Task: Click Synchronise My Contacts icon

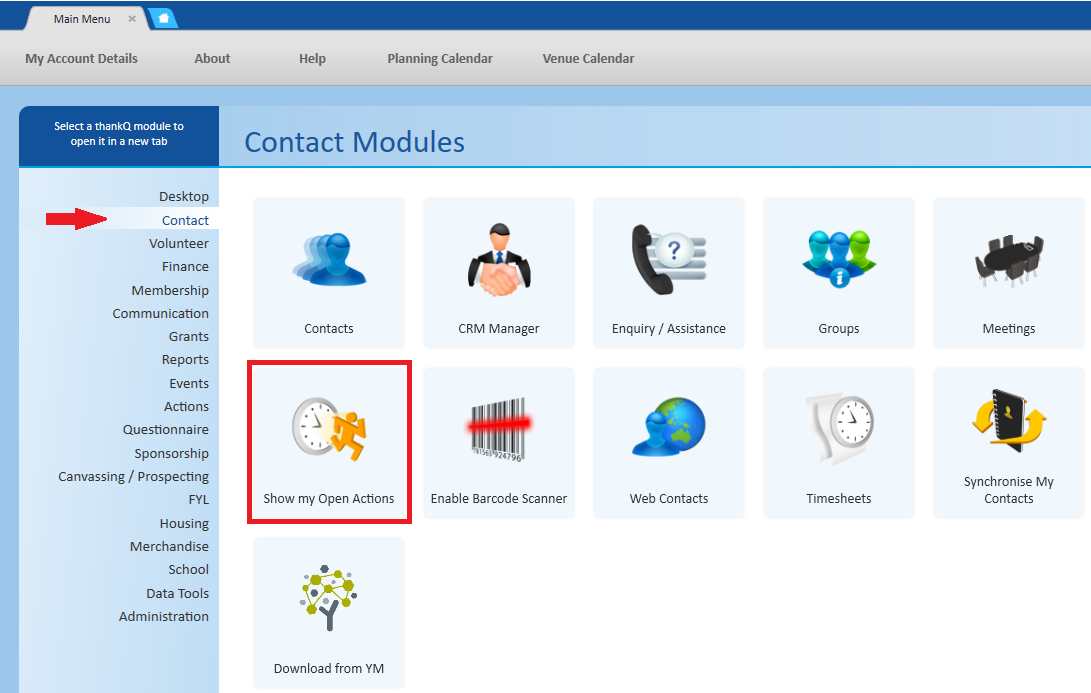Action: click(1008, 420)
